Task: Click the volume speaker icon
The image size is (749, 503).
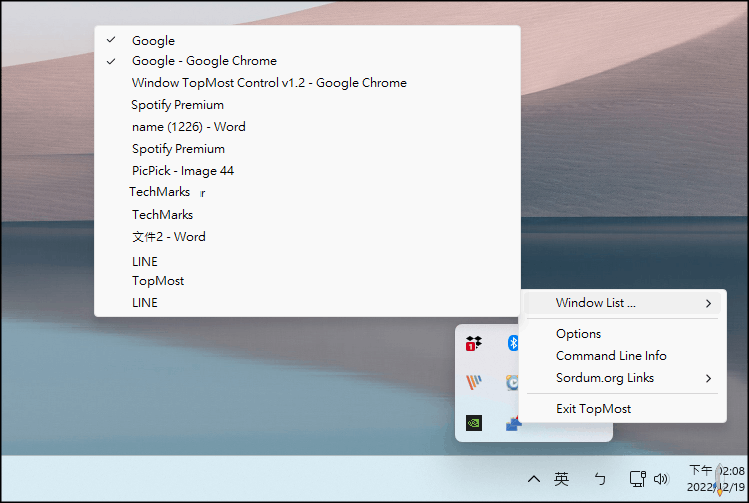Action: [x=661, y=479]
